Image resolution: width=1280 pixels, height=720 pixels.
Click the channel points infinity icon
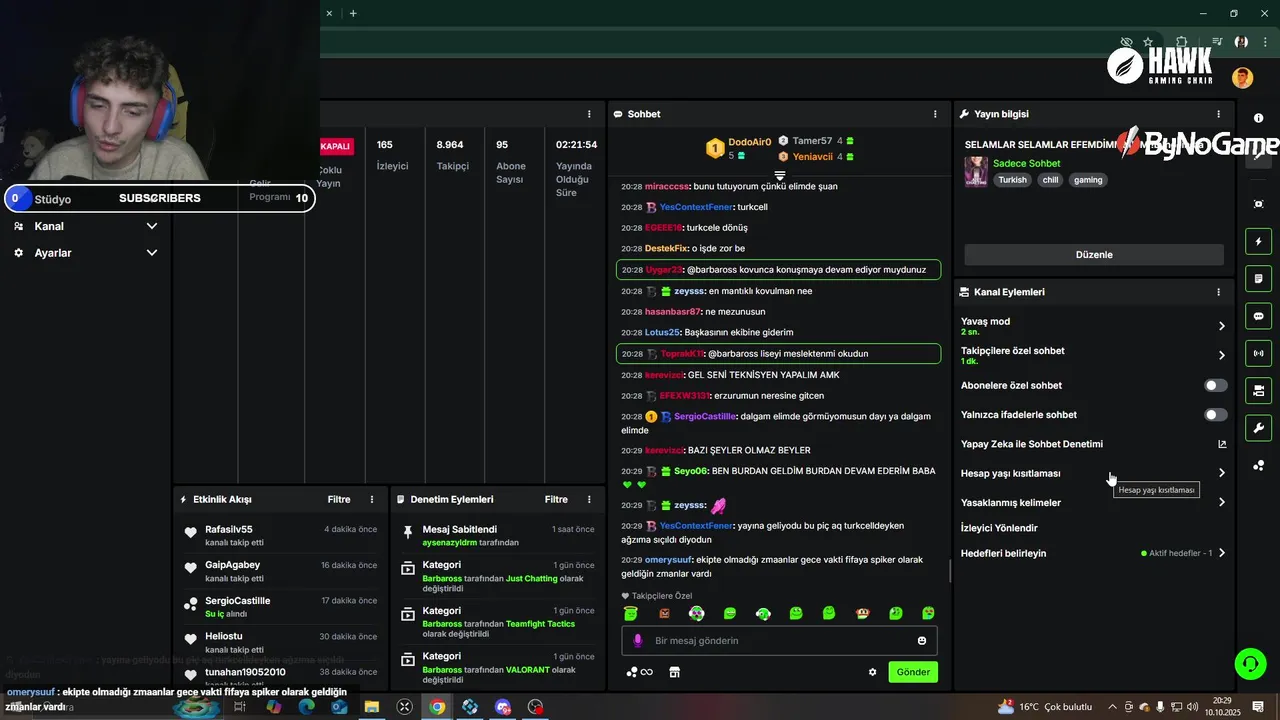click(x=640, y=672)
